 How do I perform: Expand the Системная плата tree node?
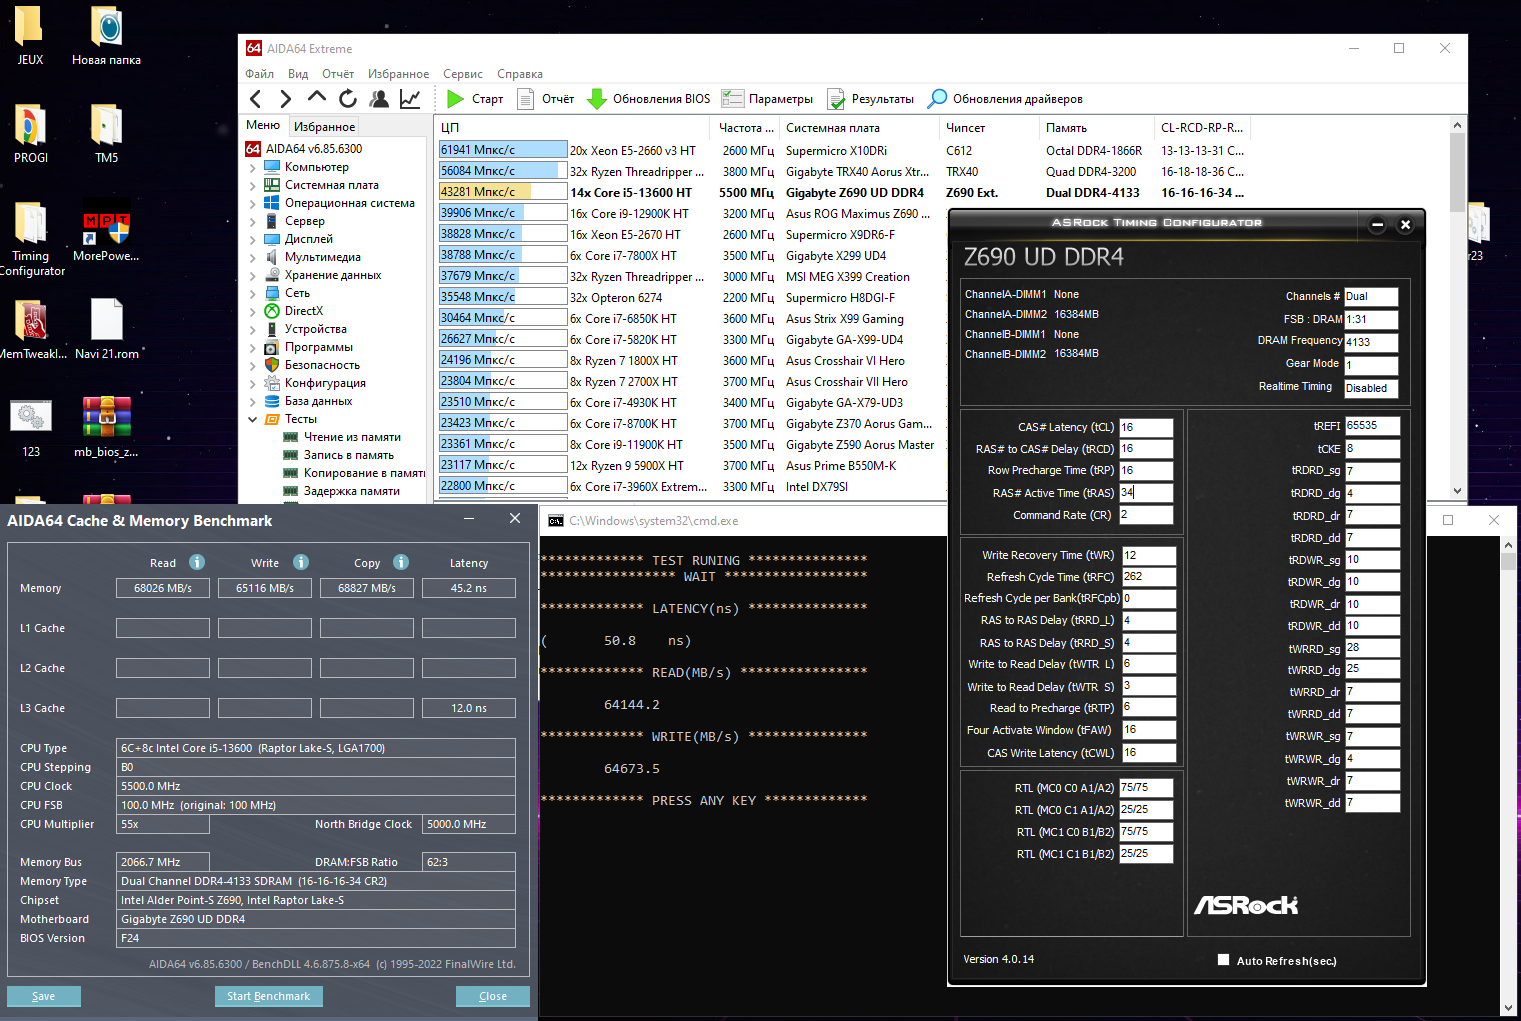click(x=253, y=186)
